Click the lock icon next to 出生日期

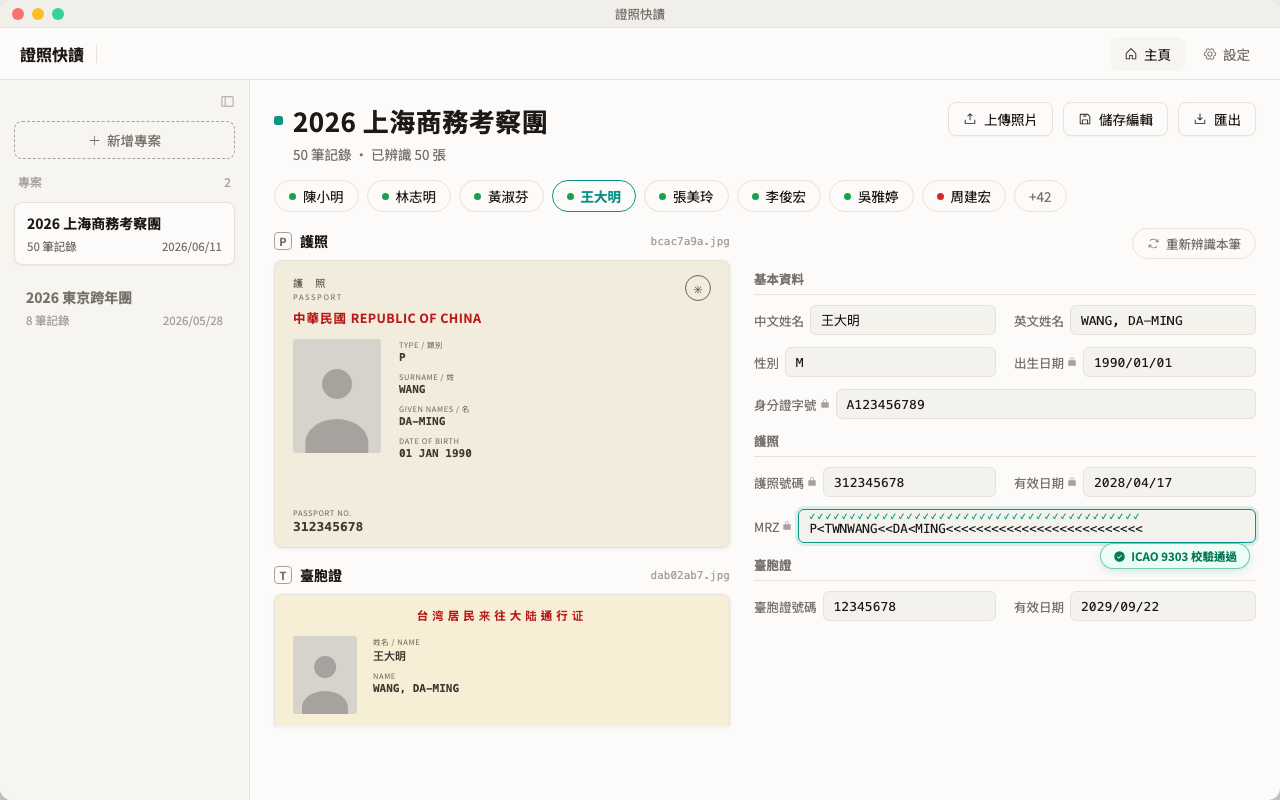click(x=1072, y=362)
